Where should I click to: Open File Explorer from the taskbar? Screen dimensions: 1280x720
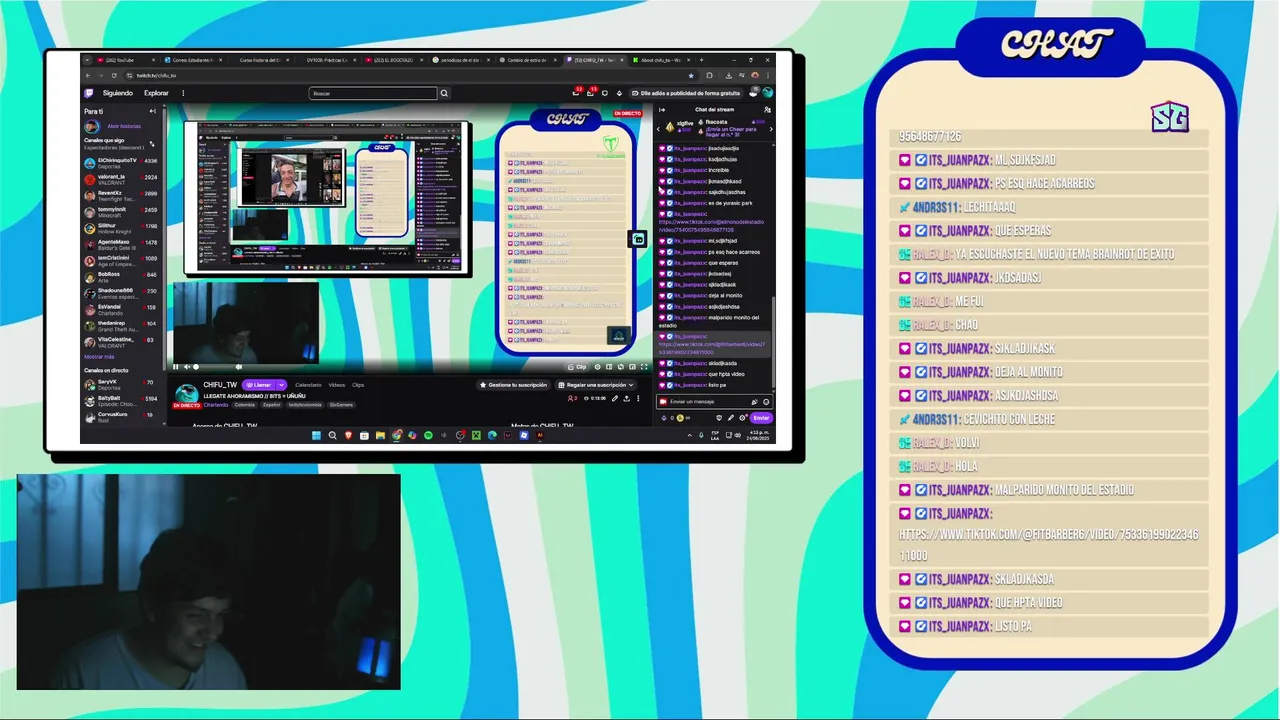point(380,435)
